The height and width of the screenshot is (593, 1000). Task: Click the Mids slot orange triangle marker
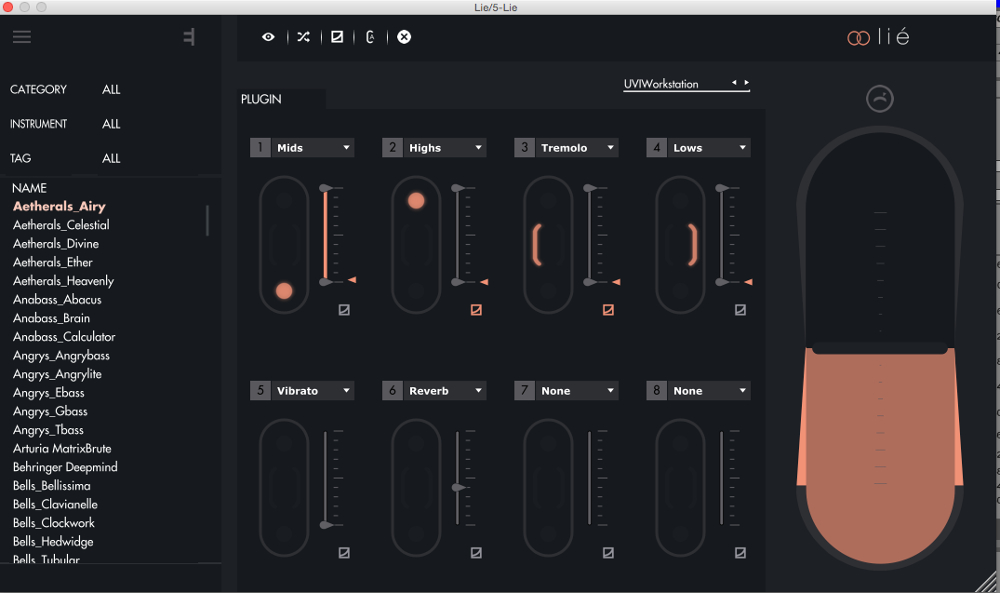point(352,280)
